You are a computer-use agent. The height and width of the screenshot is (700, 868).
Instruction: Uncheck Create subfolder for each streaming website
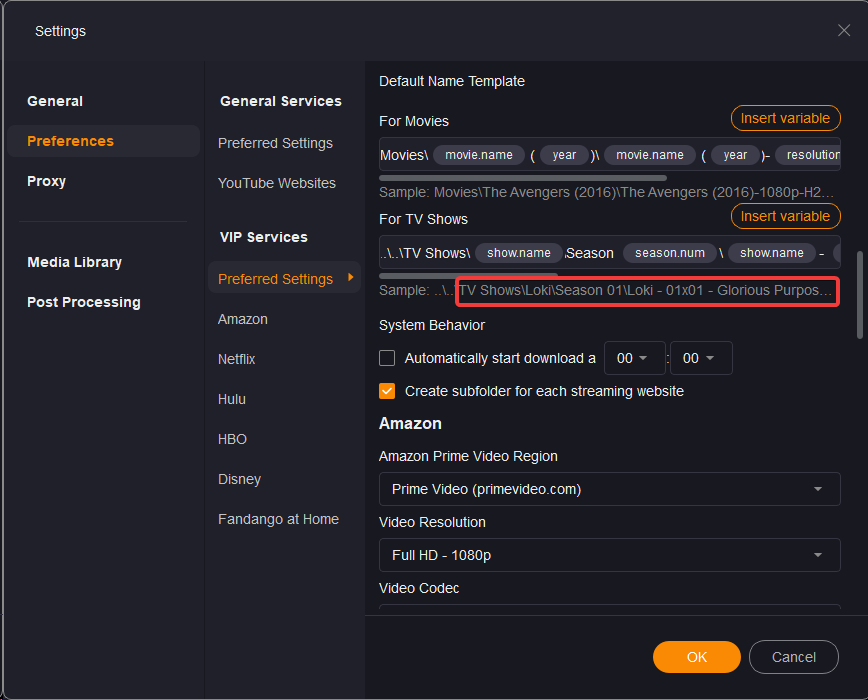point(387,391)
